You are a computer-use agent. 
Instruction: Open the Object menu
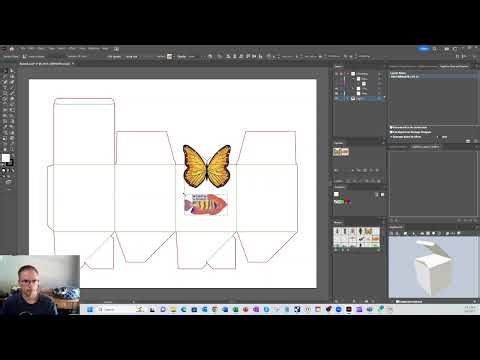click(41, 49)
